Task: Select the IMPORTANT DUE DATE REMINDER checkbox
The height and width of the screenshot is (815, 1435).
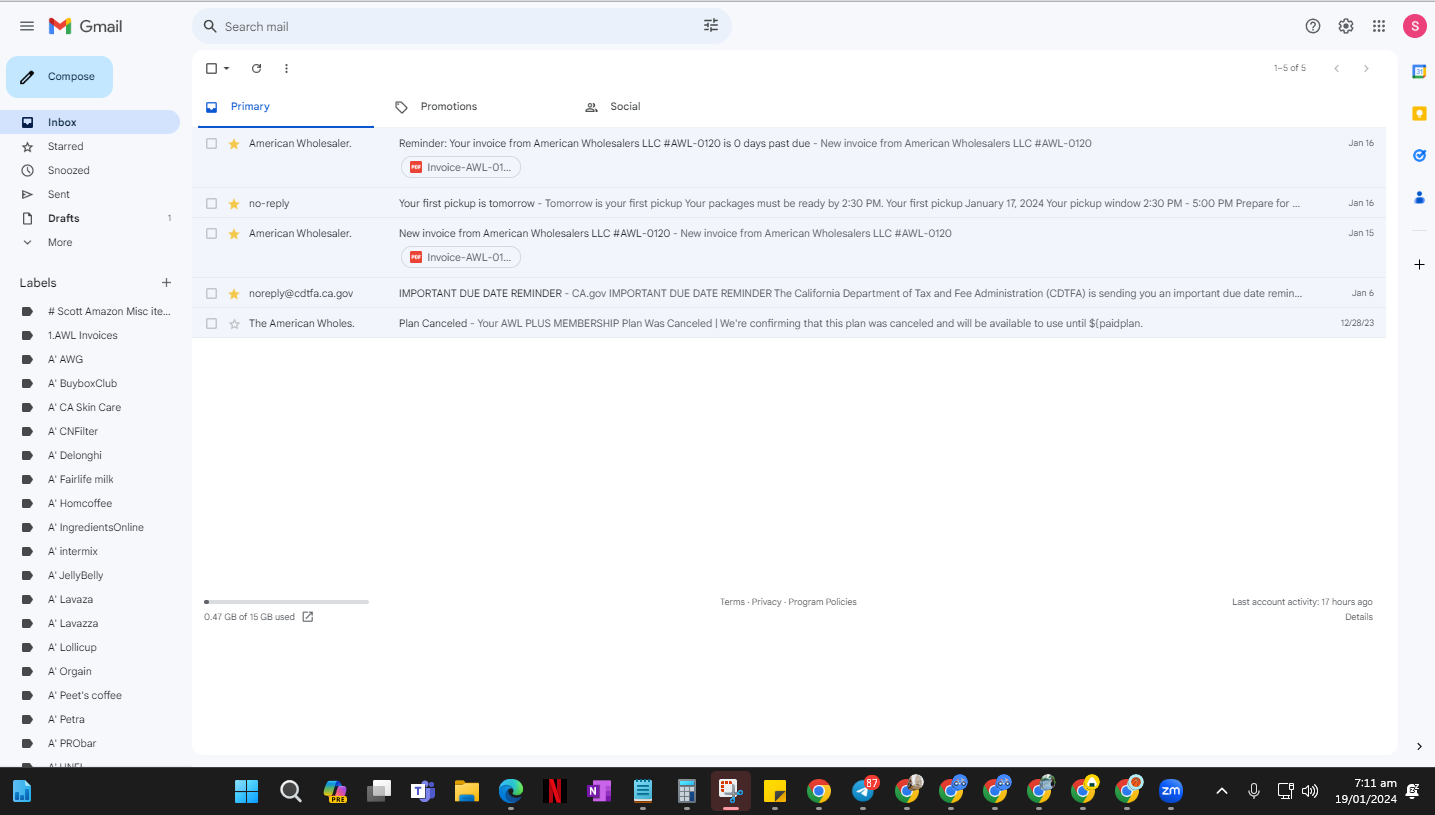Action: pyautogui.click(x=211, y=293)
